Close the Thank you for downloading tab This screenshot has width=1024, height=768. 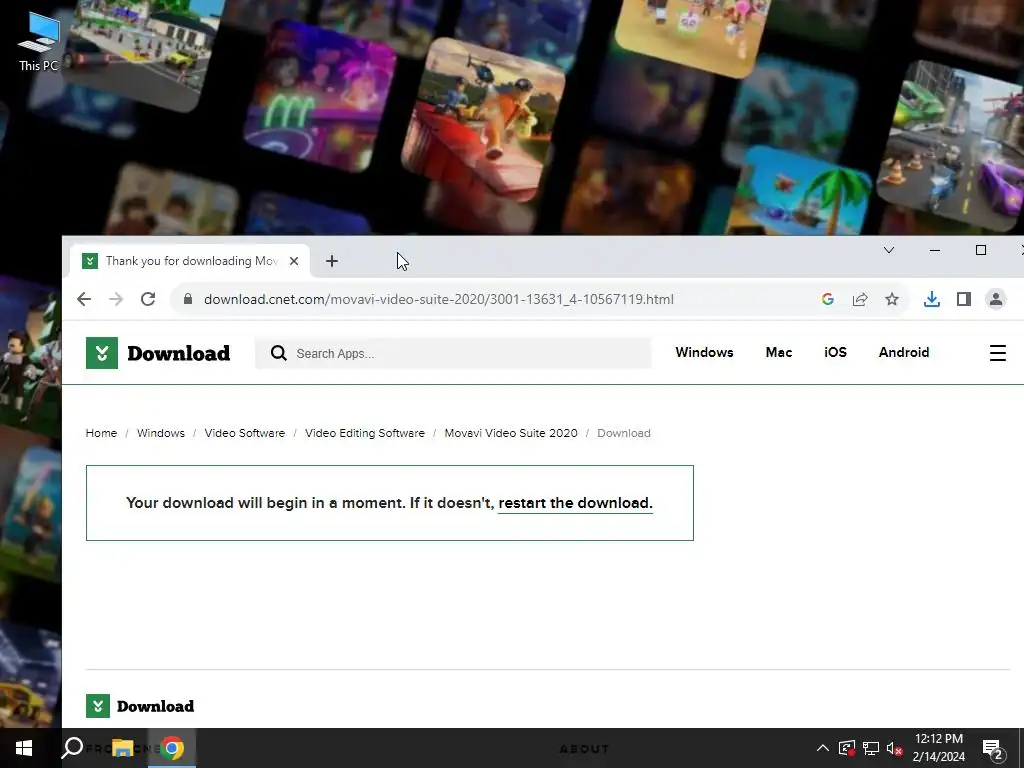[294, 261]
